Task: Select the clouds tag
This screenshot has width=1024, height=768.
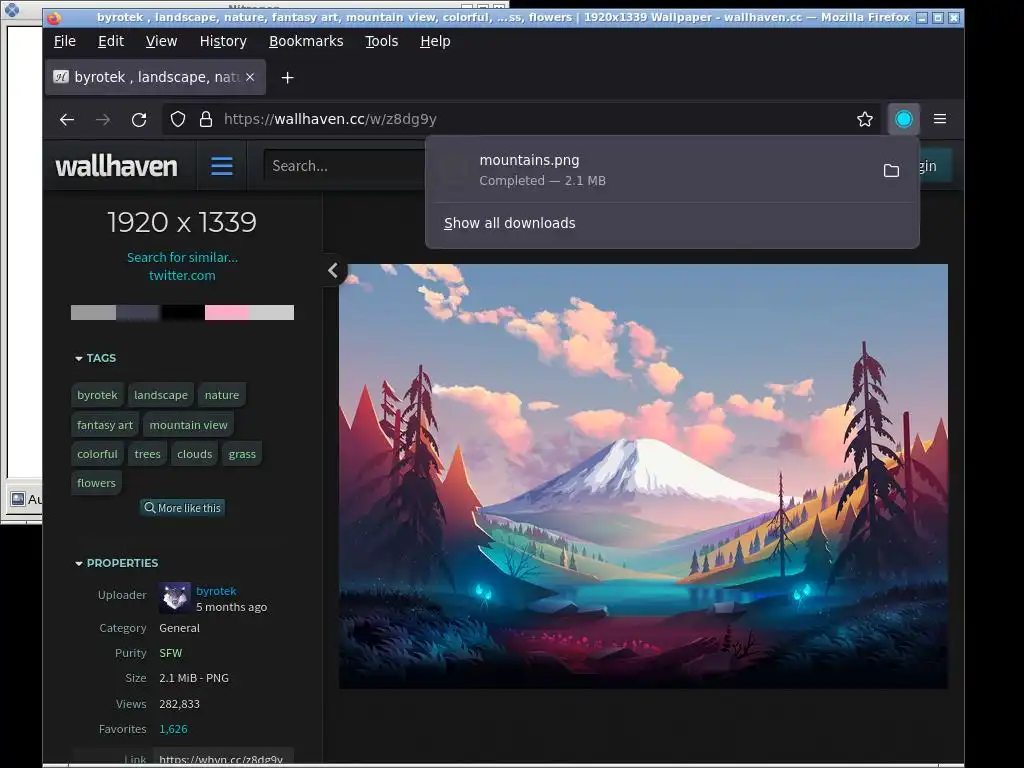Action: click(x=195, y=454)
